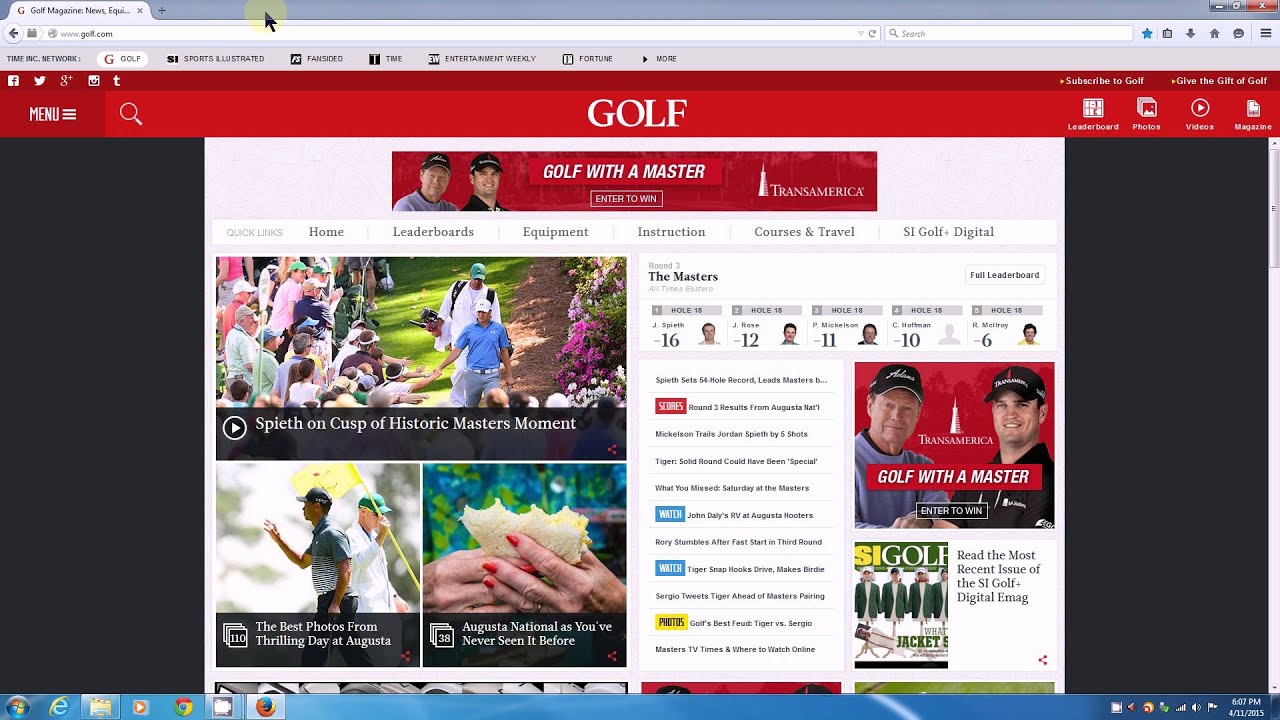Open the URL bar history dropdown arrow
This screenshot has width=1280, height=720.
pyautogui.click(x=860, y=33)
